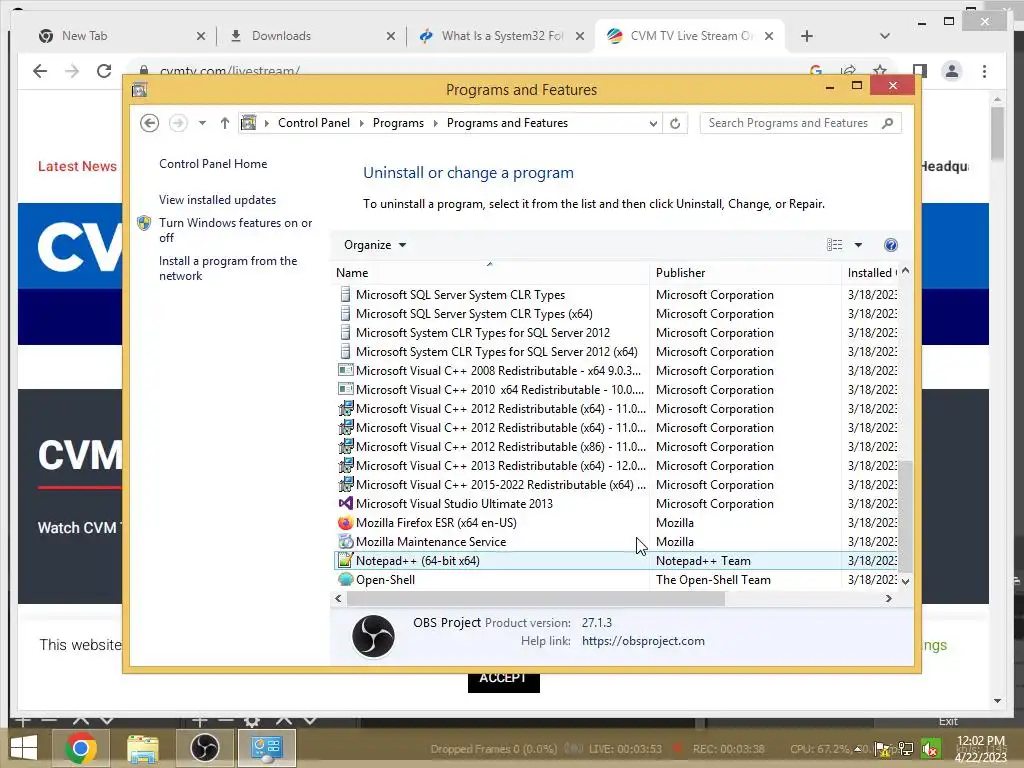Click Latest News on the CVM page
The width and height of the screenshot is (1024, 768).
point(77,166)
